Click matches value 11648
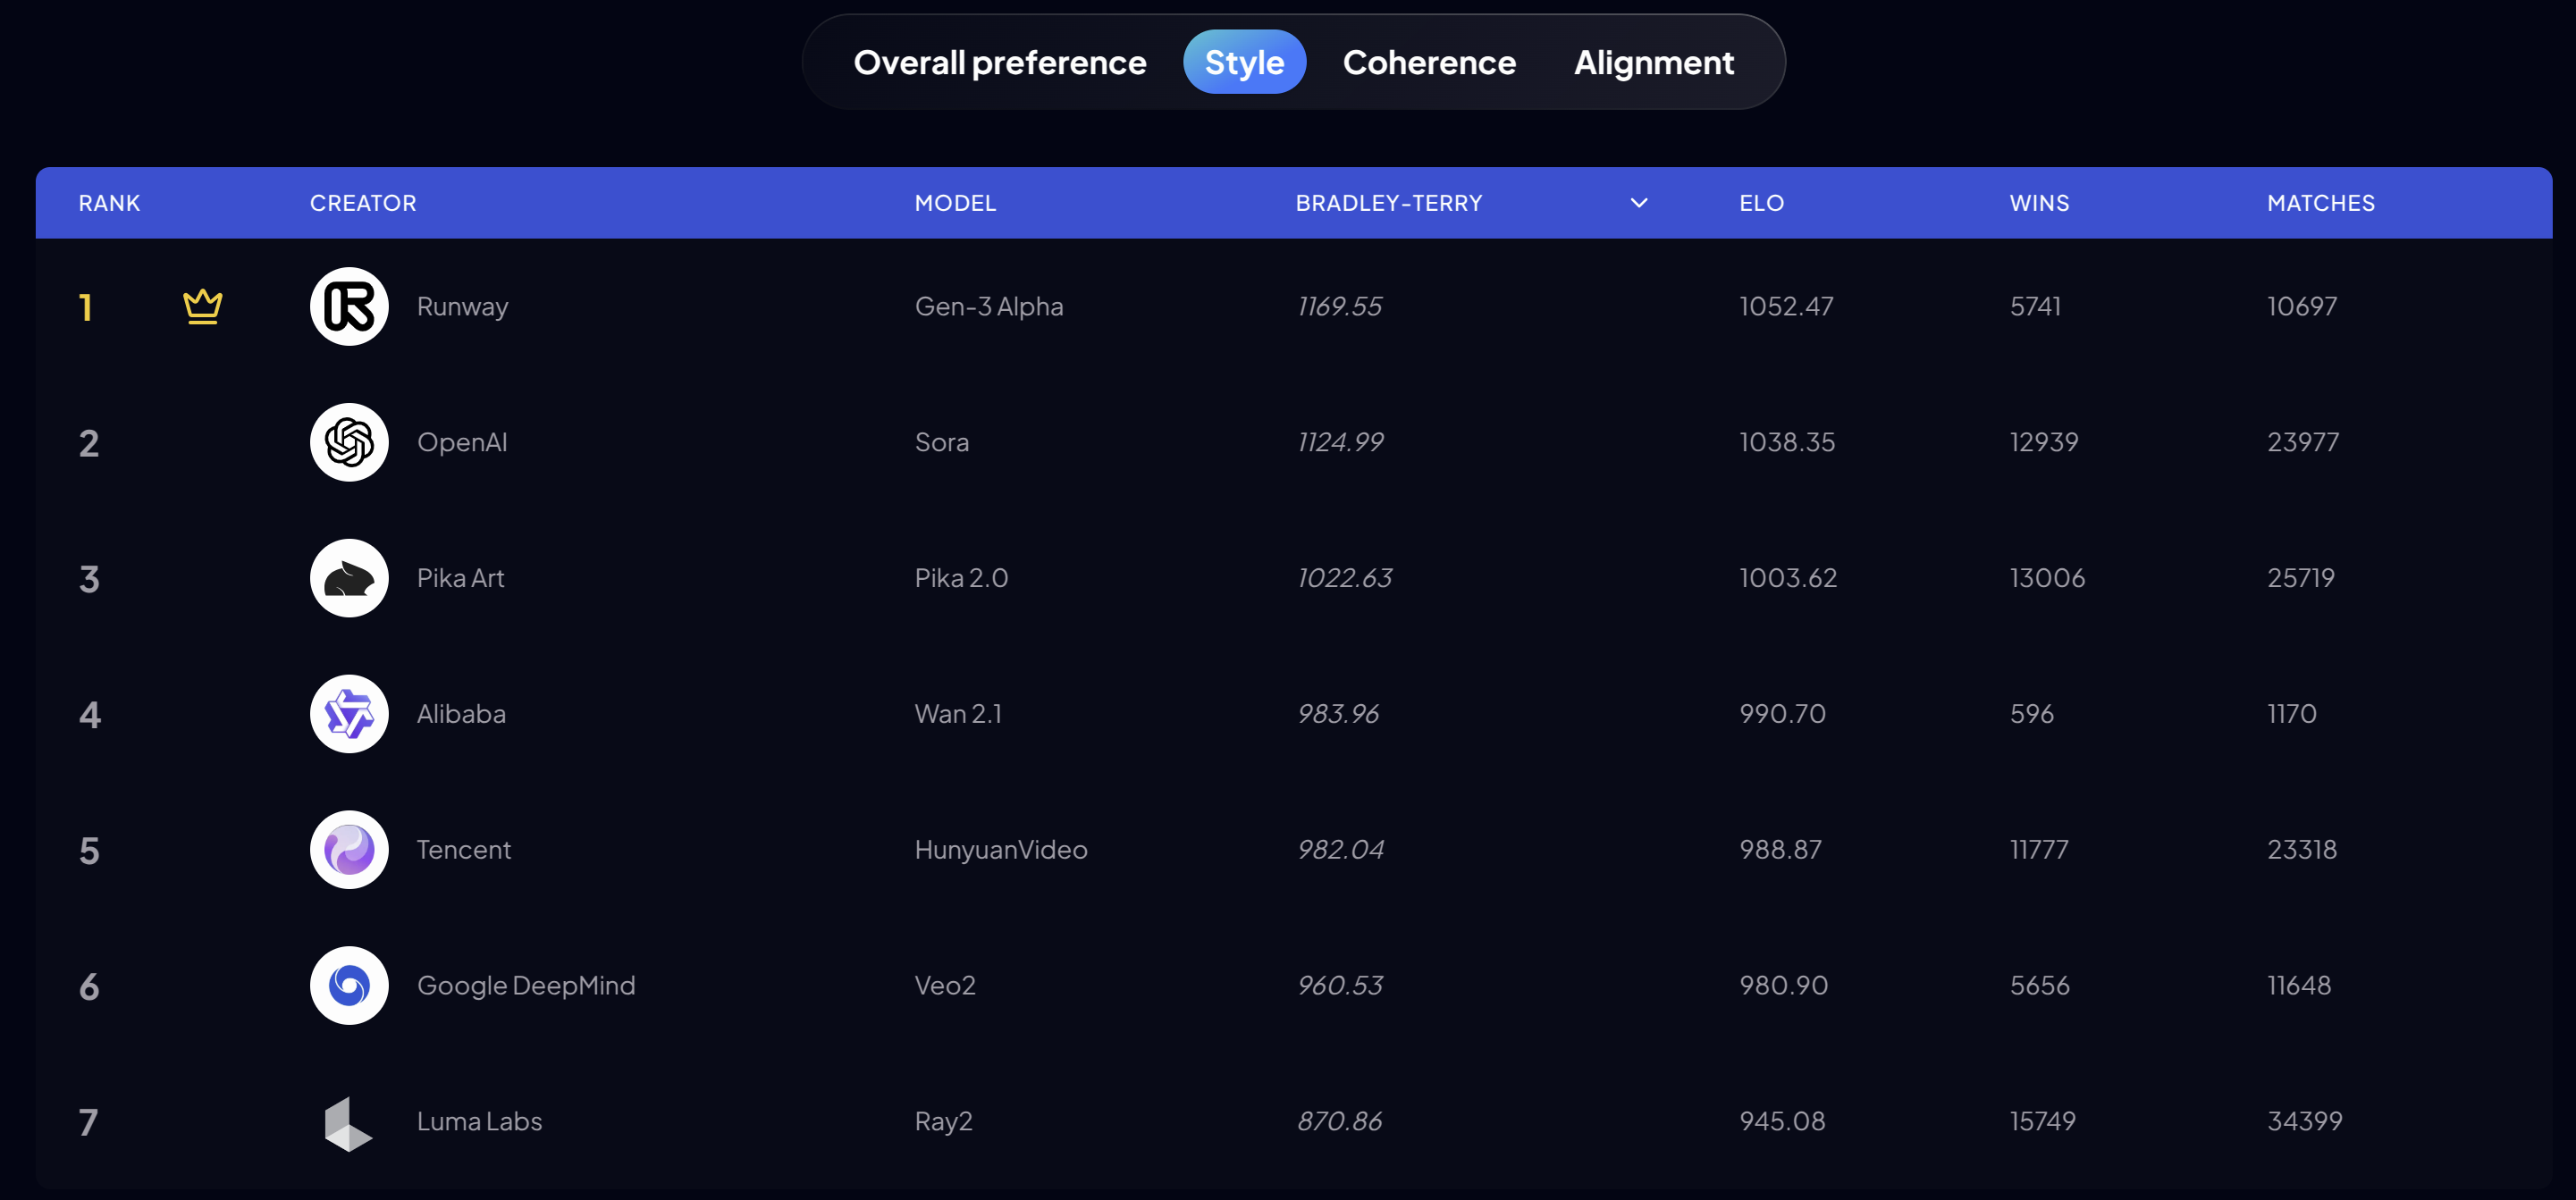 (2299, 986)
